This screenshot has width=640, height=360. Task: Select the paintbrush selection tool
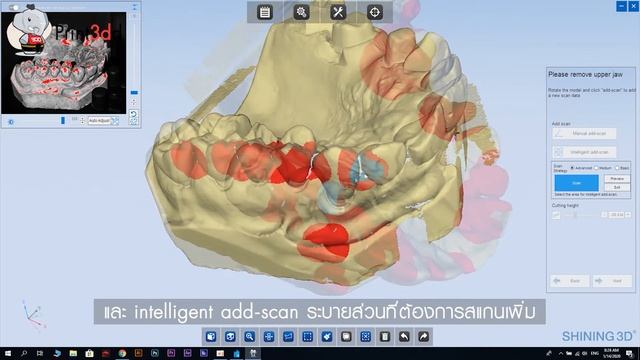click(x=327, y=337)
